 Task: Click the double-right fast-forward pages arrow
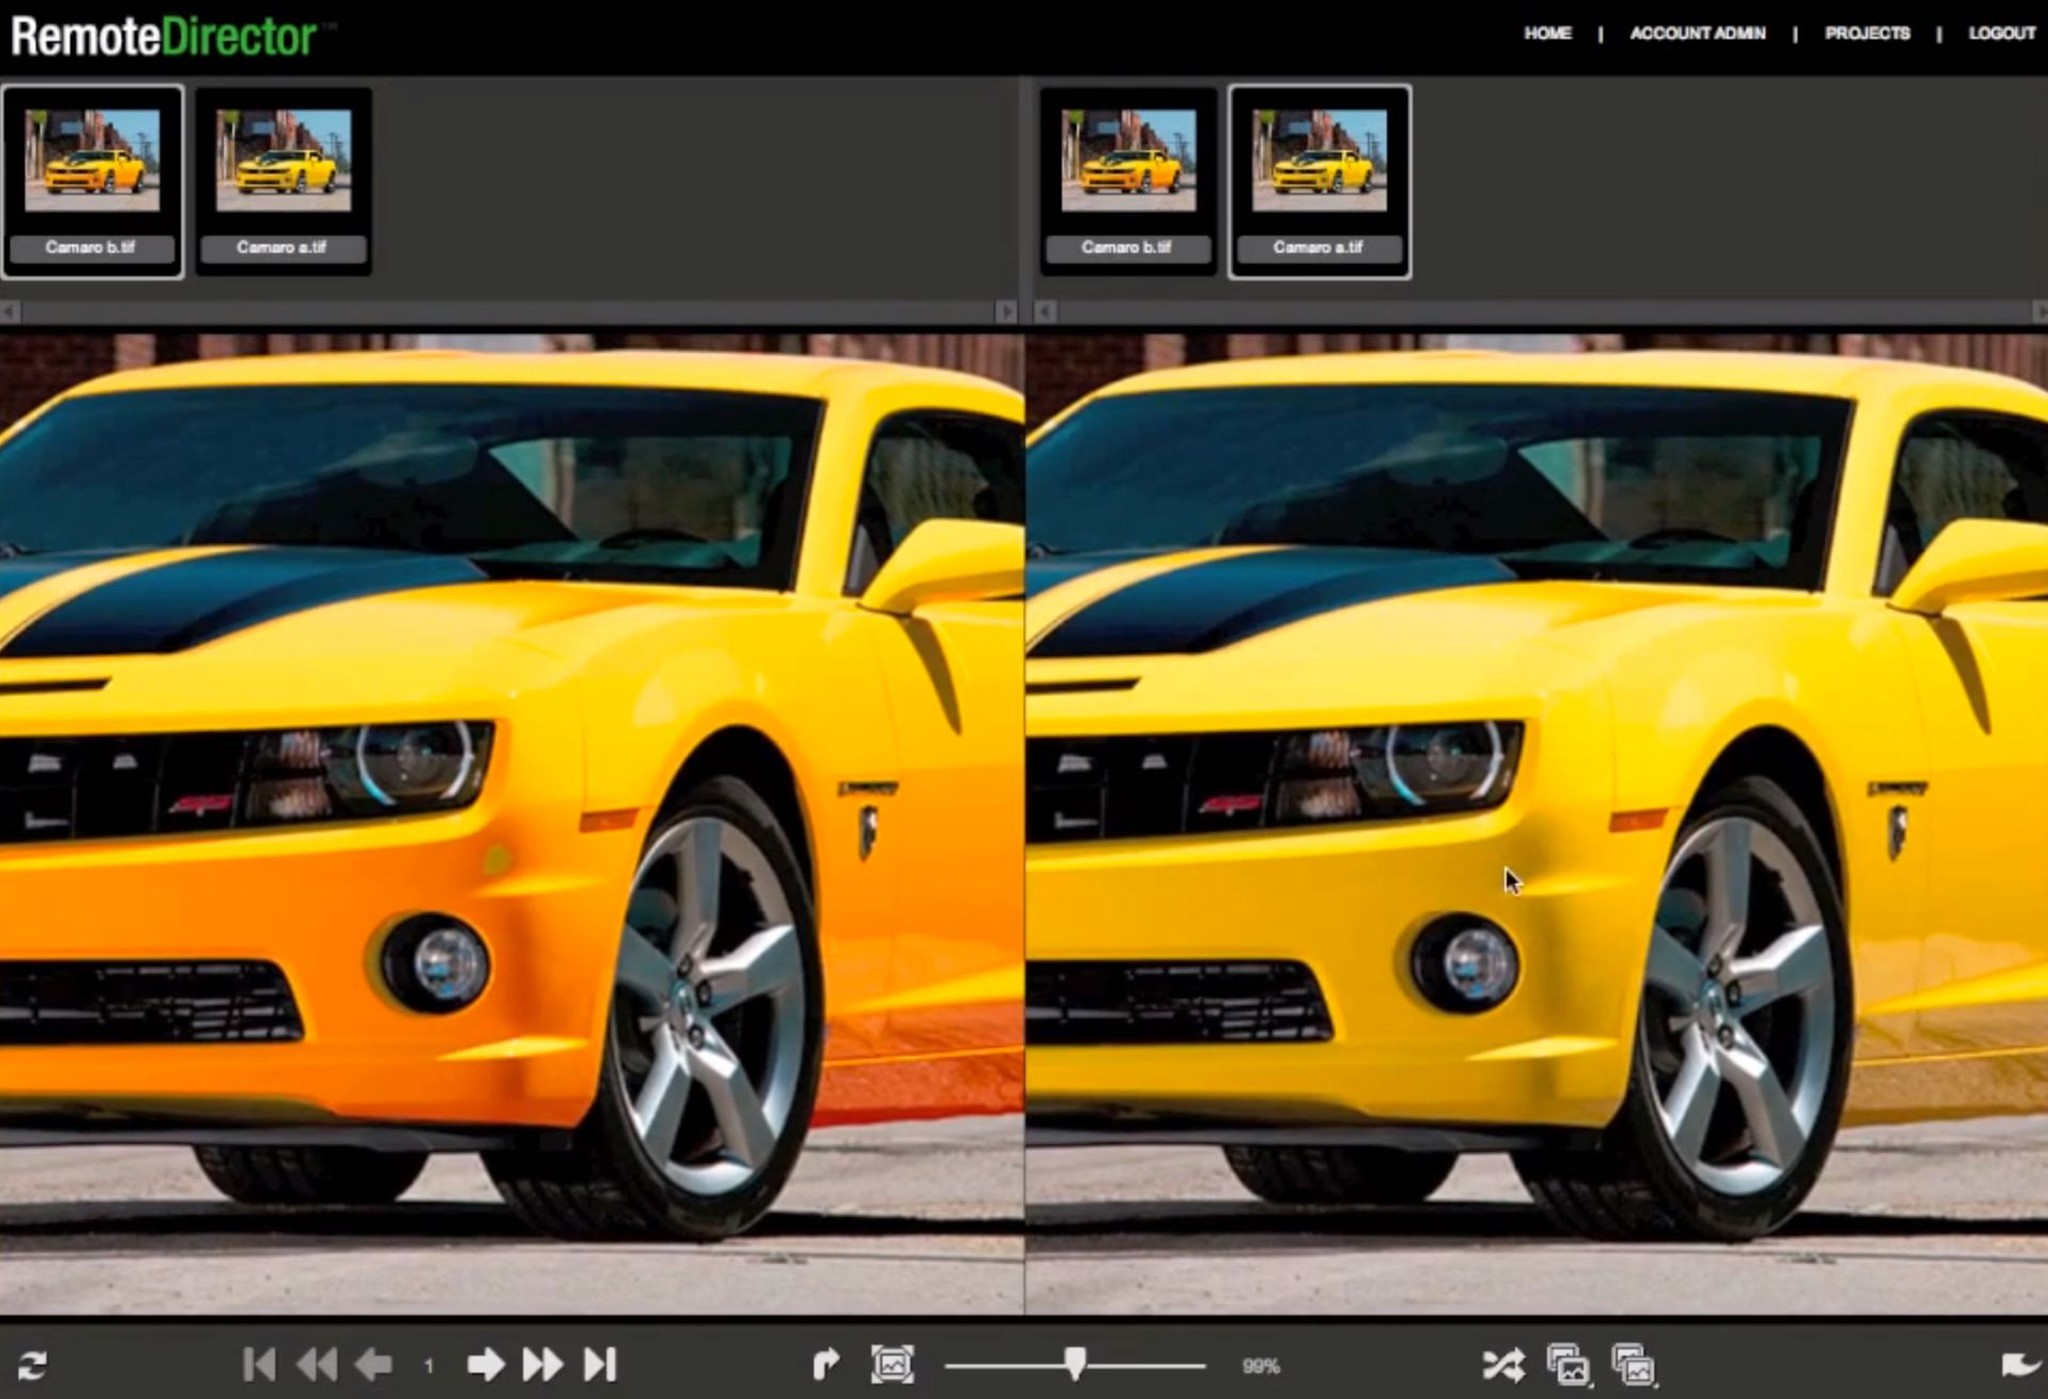(x=543, y=1364)
